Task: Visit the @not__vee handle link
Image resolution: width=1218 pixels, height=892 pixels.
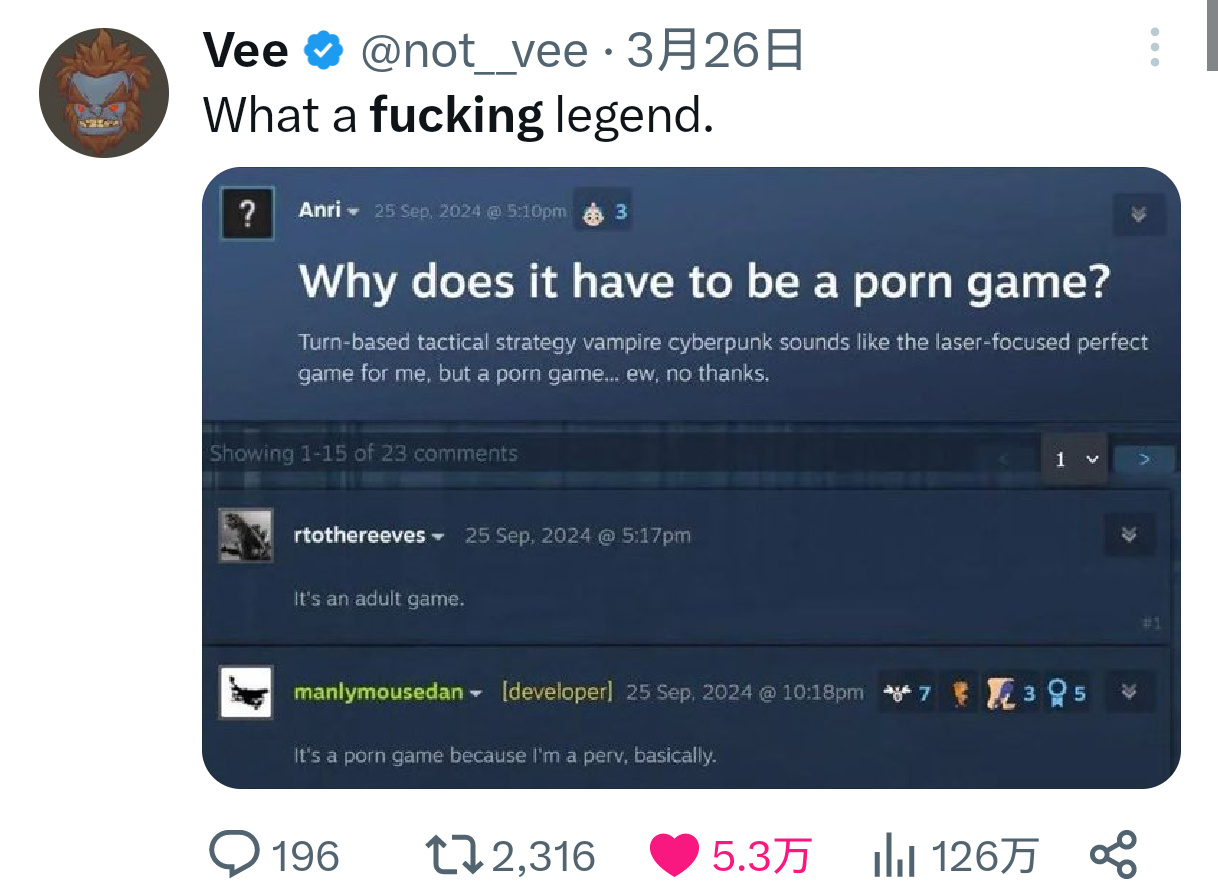Action: point(473,50)
